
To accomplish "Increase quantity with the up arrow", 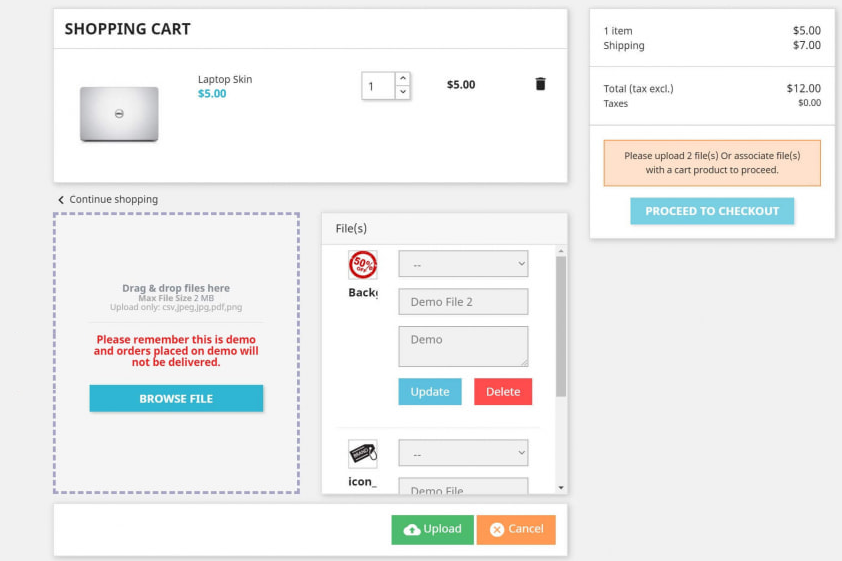I will coord(402,78).
